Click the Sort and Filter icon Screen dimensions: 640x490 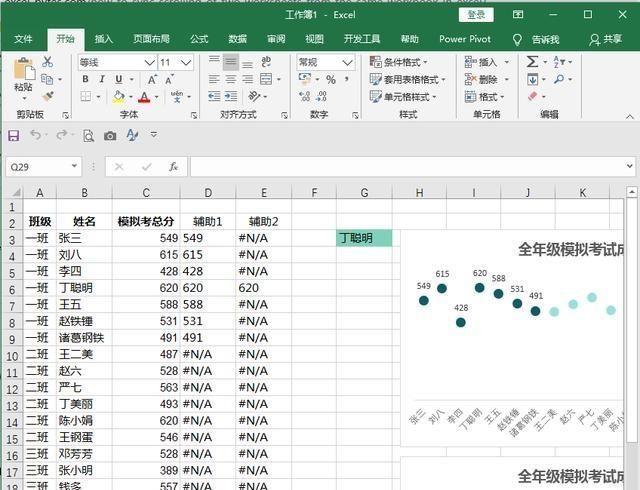coord(559,62)
